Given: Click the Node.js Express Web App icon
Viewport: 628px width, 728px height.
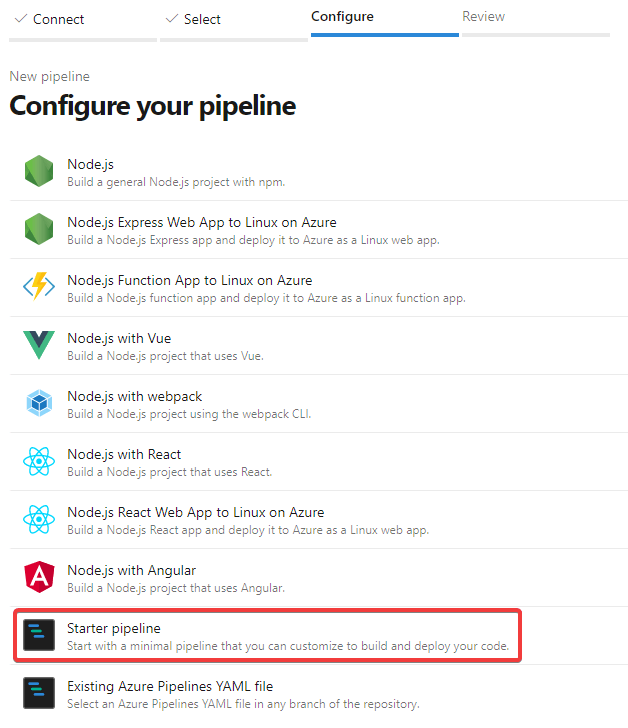Looking at the screenshot, I should (39, 230).
